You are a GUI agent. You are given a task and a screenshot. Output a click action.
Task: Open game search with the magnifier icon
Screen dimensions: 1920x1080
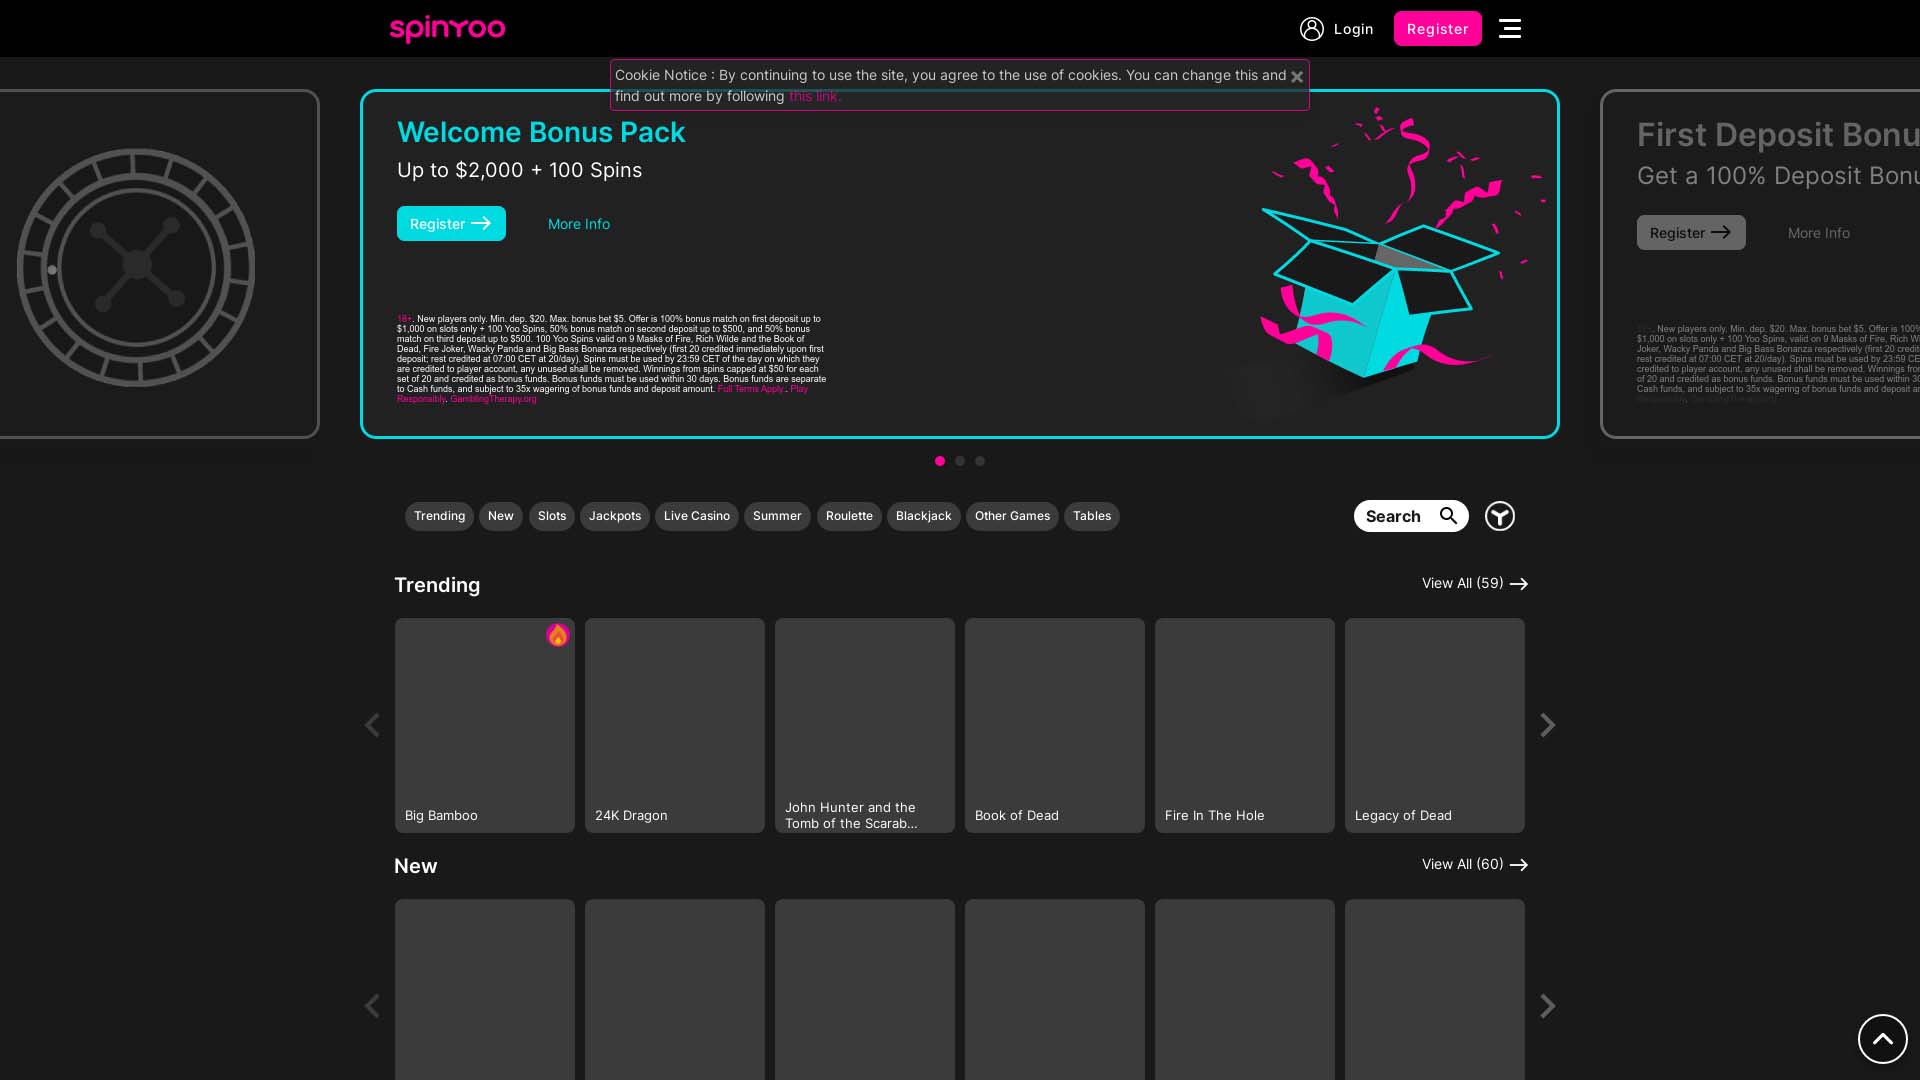(1448, 515)
